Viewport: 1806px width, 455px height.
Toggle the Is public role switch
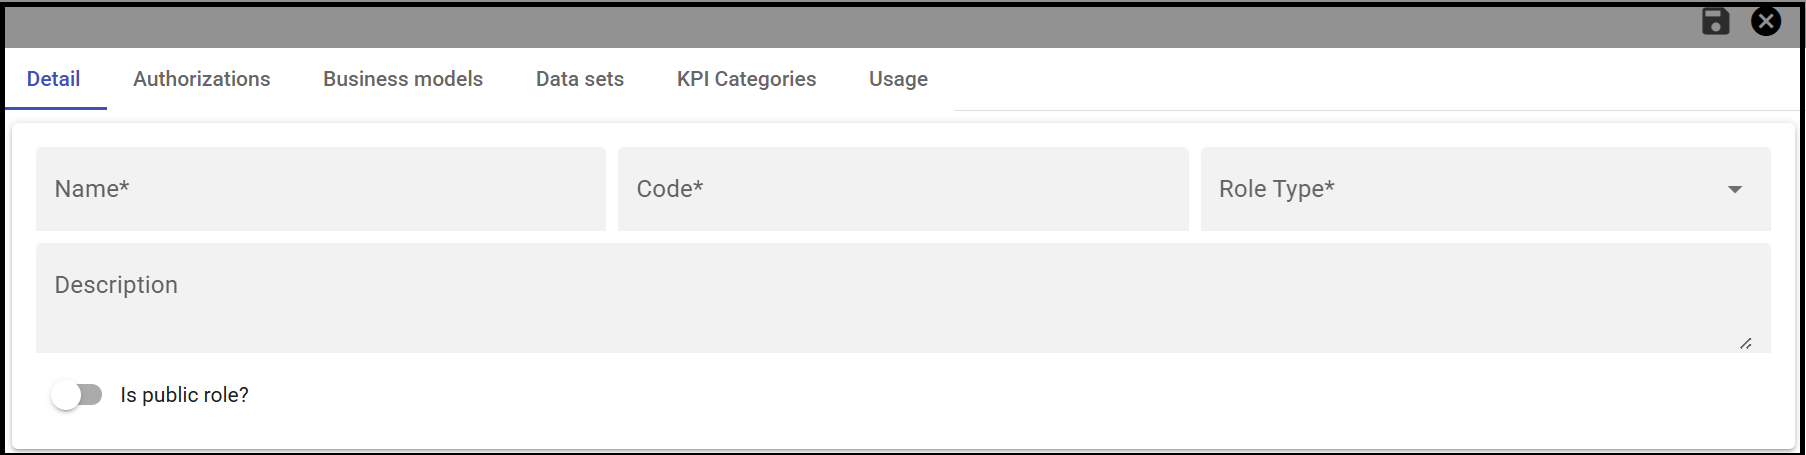(77, 395)
